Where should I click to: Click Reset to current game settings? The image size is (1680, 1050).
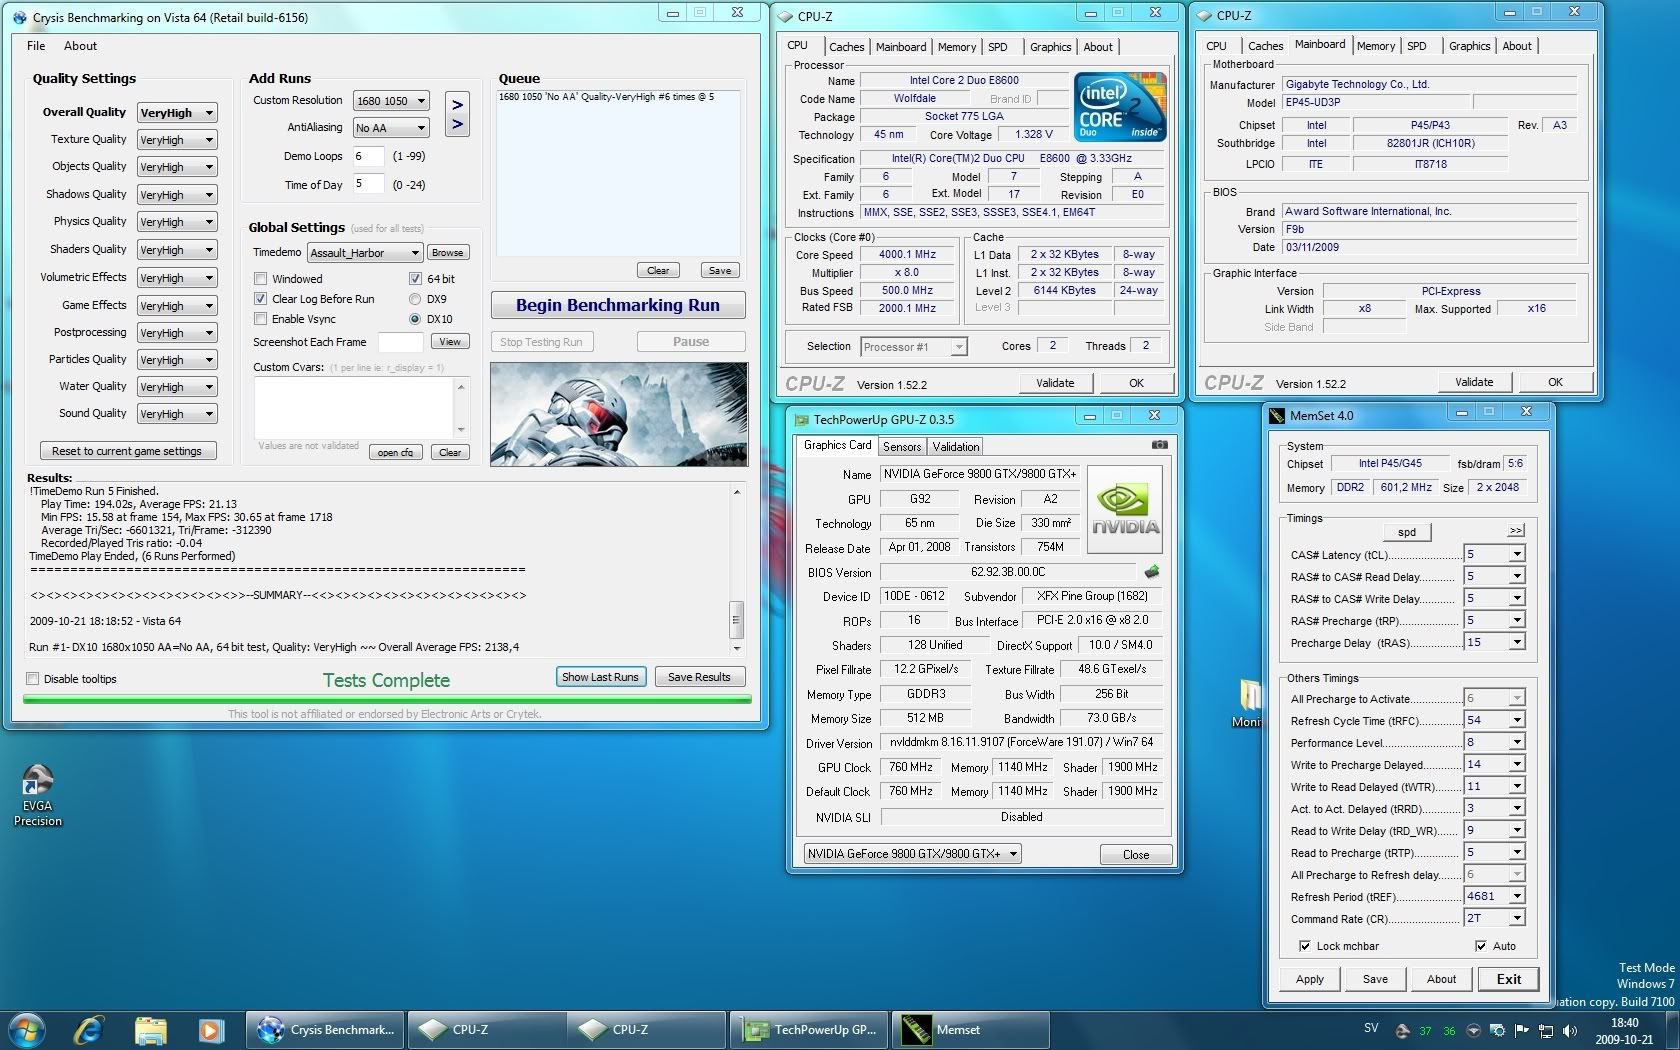pos(127,451)
